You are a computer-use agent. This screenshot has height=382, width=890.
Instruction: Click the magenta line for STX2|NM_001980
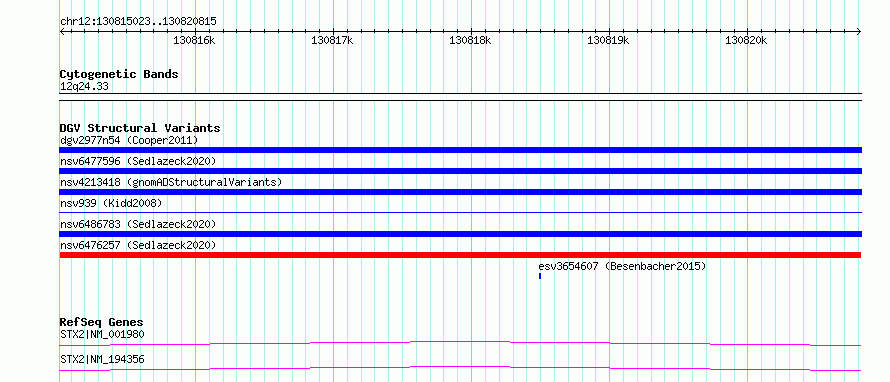coord(460,343)
